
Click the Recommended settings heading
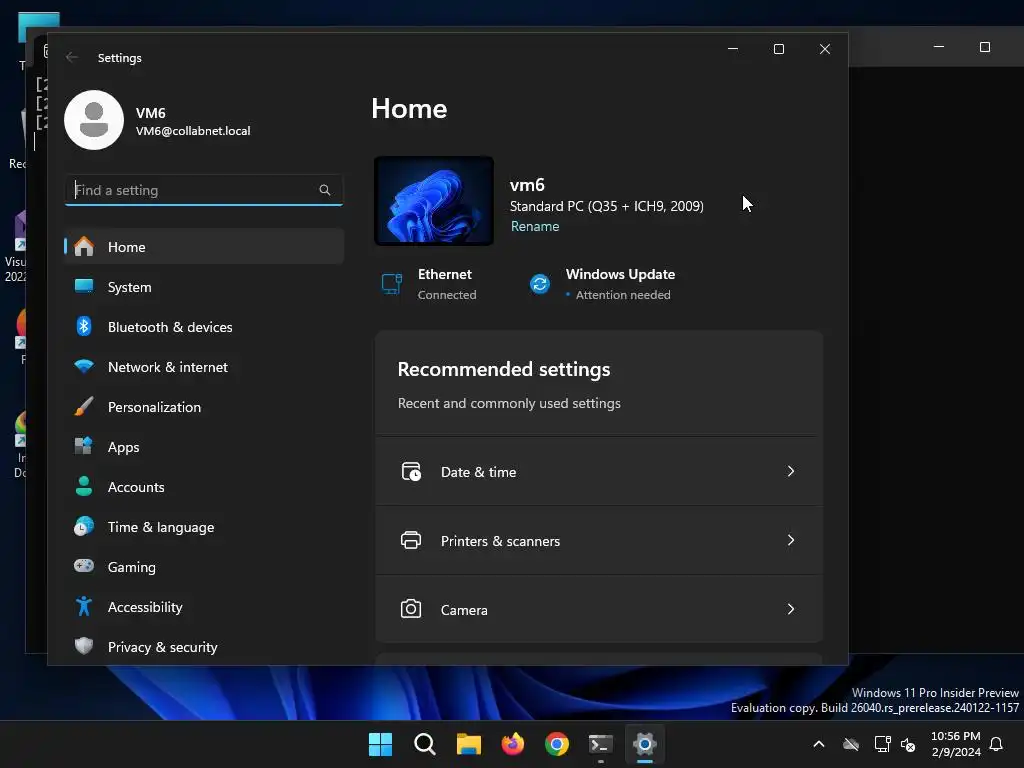point(504,369)
